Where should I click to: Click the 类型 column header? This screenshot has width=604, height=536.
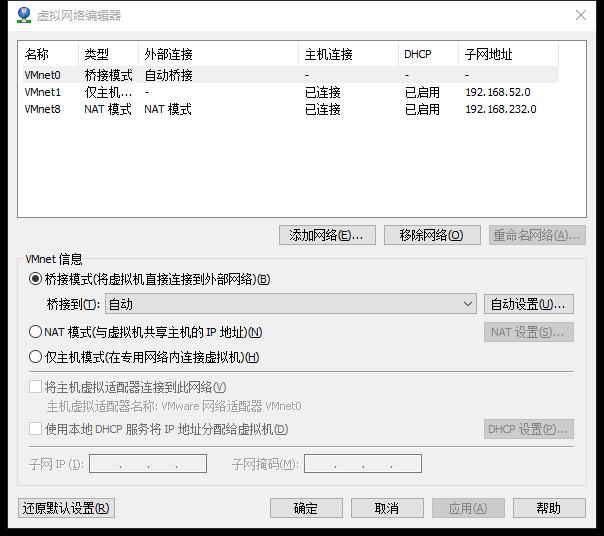click(x=108, y=54)
